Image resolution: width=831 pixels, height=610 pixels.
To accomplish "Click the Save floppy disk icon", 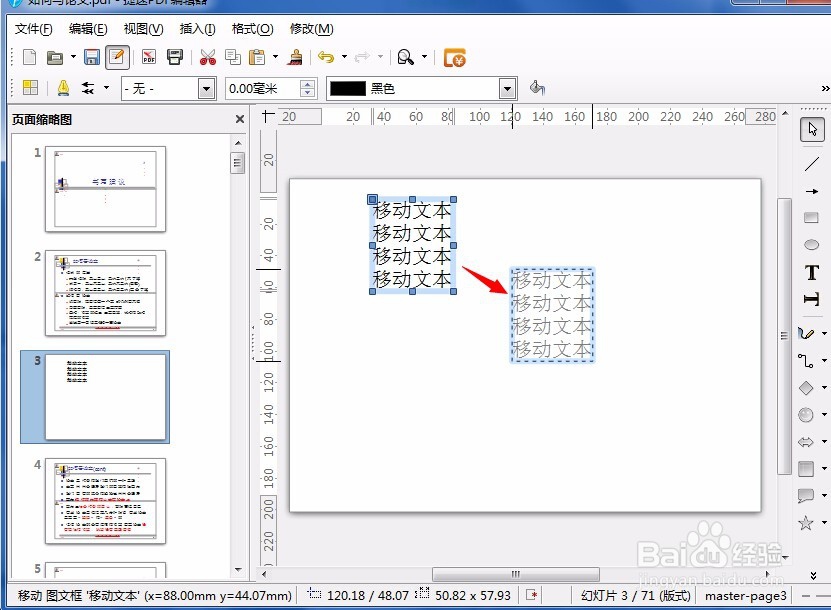I will pyautogui.click(x=92, y=57).
